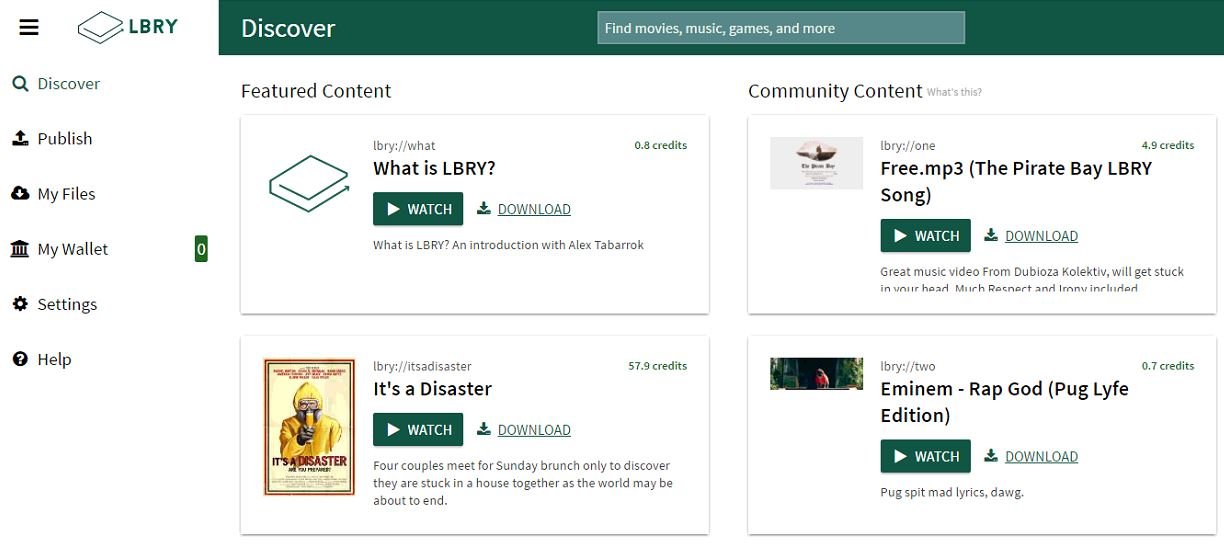Click the Pug spit mad lyrics description
The image size is (1224, 551).
click(952, 492)
